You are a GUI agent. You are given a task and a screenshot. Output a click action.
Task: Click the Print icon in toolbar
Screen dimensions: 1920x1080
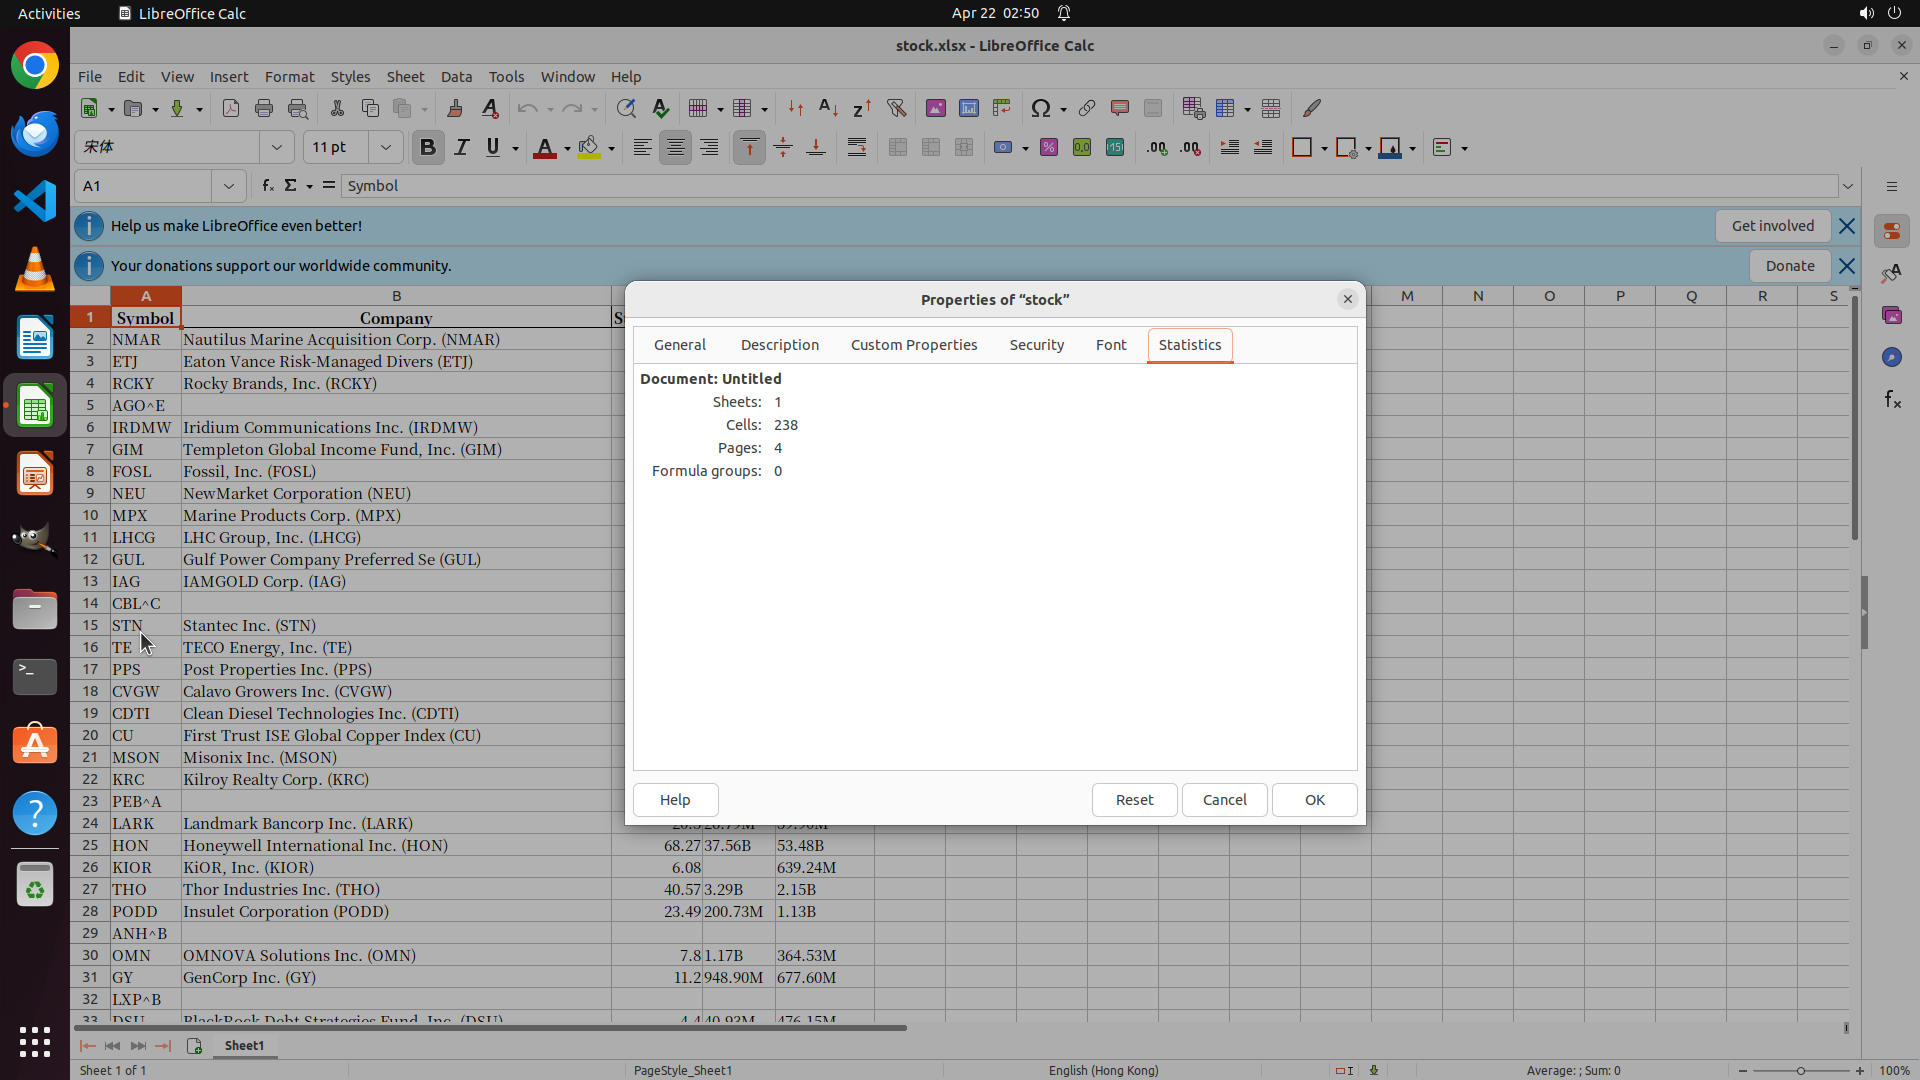tap(264, 108)
